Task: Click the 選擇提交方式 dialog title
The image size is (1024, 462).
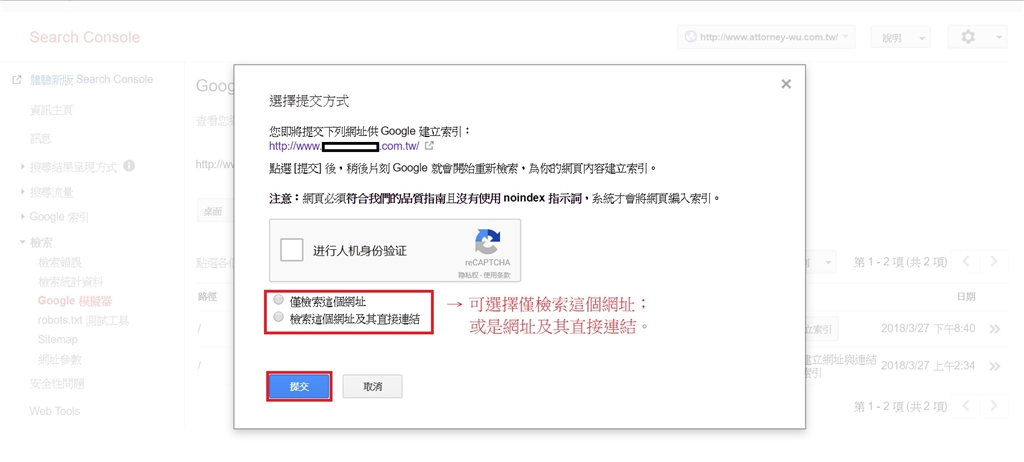Action: click(309, 101)
